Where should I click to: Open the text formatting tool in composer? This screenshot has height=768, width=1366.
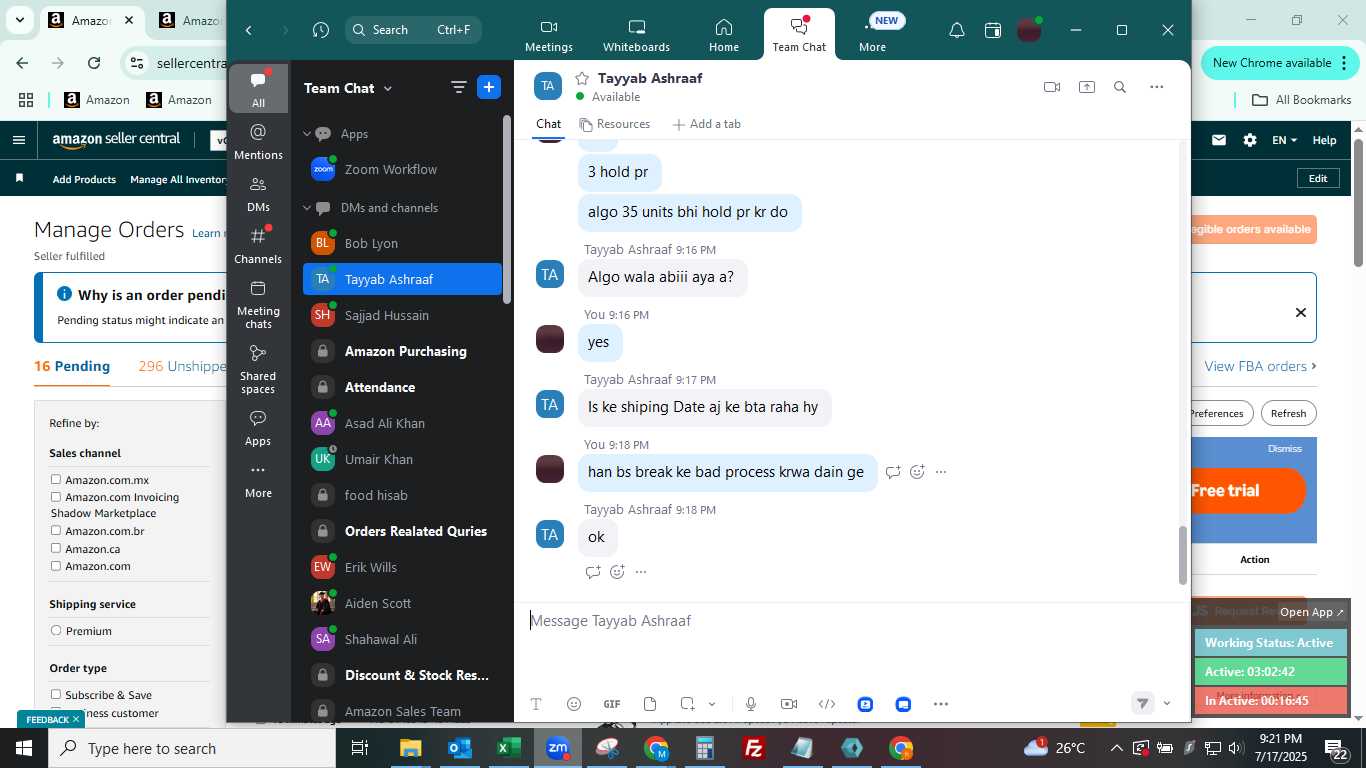tap(535, 704)
